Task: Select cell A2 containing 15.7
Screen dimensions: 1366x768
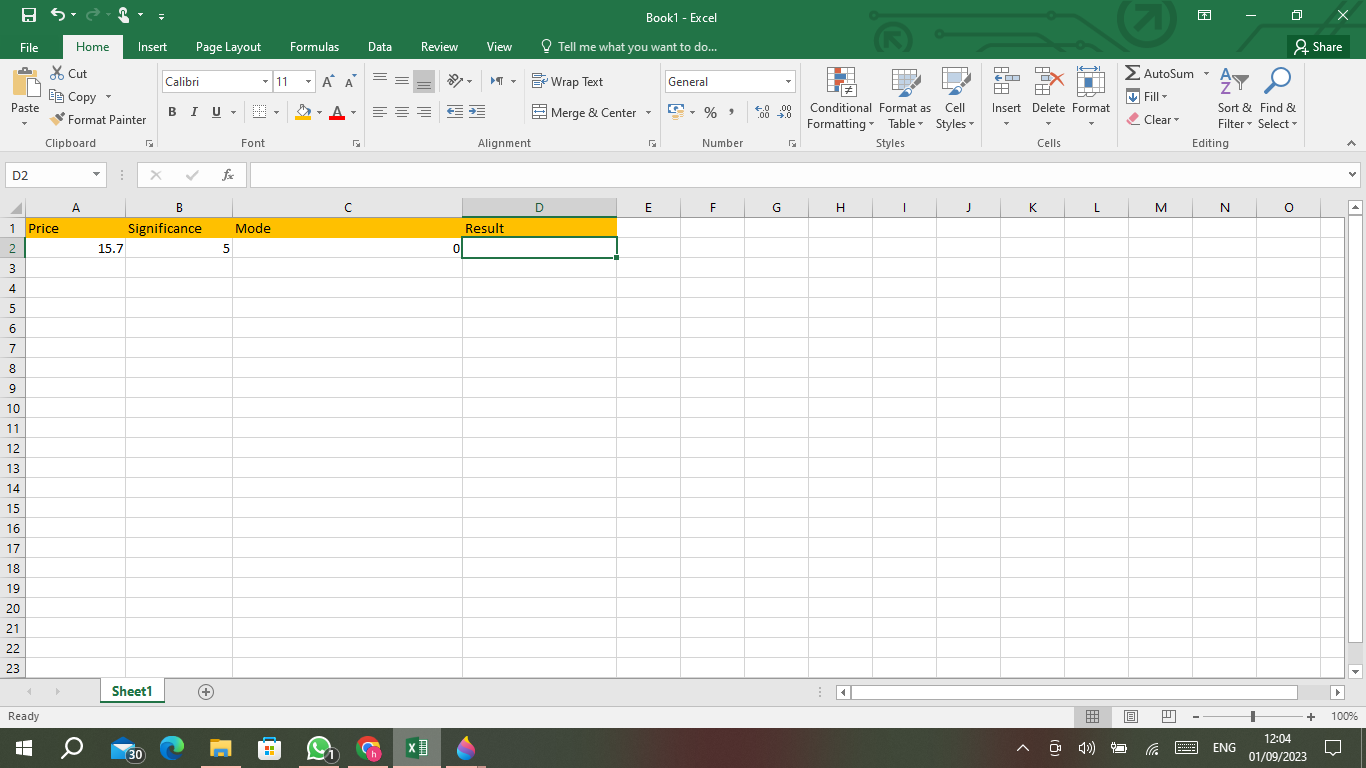Action: 75,248
